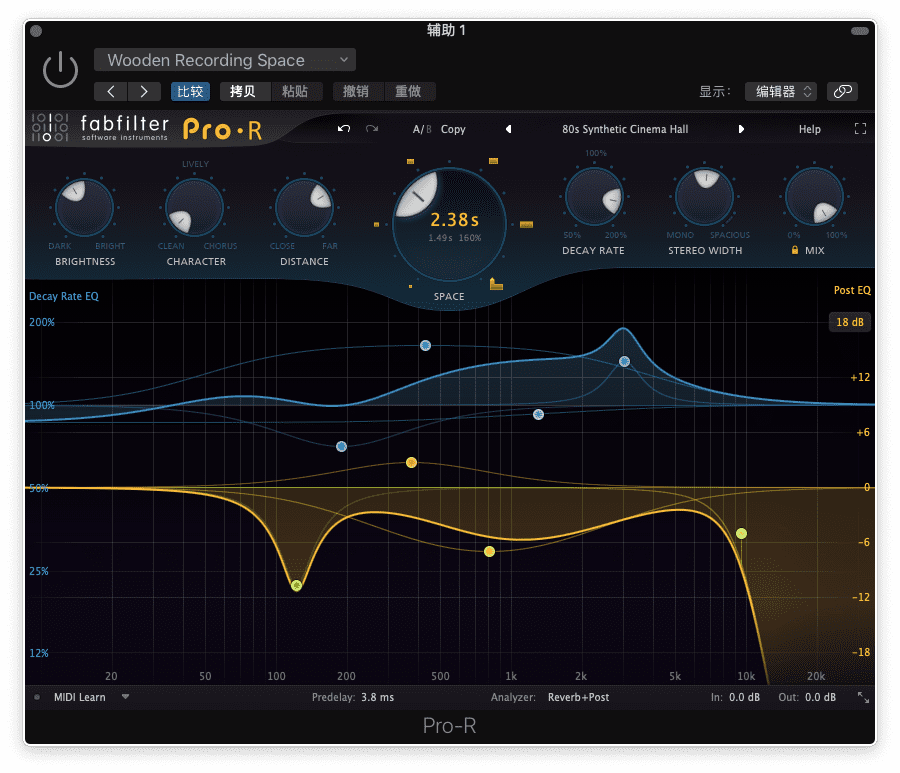Click the Decay Rate EQ label
The width and height of the screenshot is (900, 773).
64,296
